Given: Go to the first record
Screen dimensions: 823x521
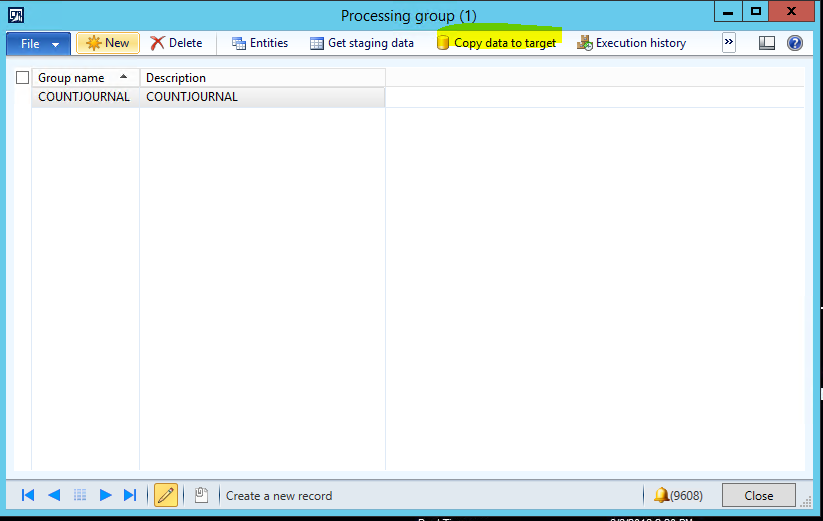Looking at the screenshot, I should click(28, 495).
